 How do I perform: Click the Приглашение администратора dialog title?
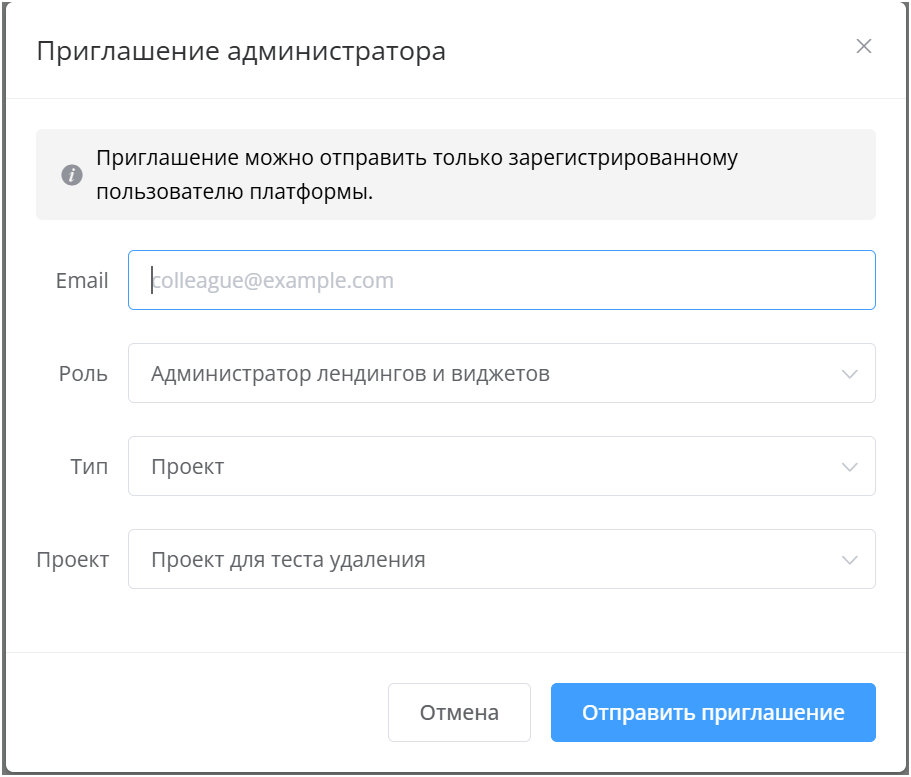click(x=241, y=51)
